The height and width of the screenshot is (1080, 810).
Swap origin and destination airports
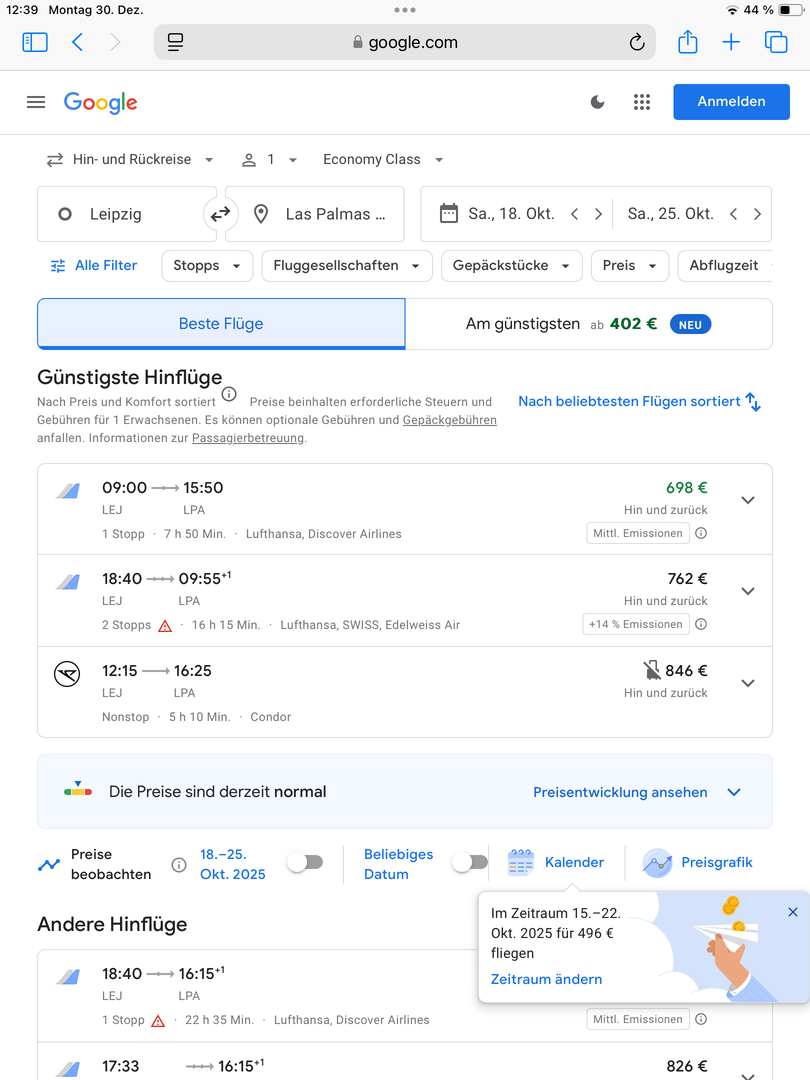pyautogui.click(x=220, y=214)
